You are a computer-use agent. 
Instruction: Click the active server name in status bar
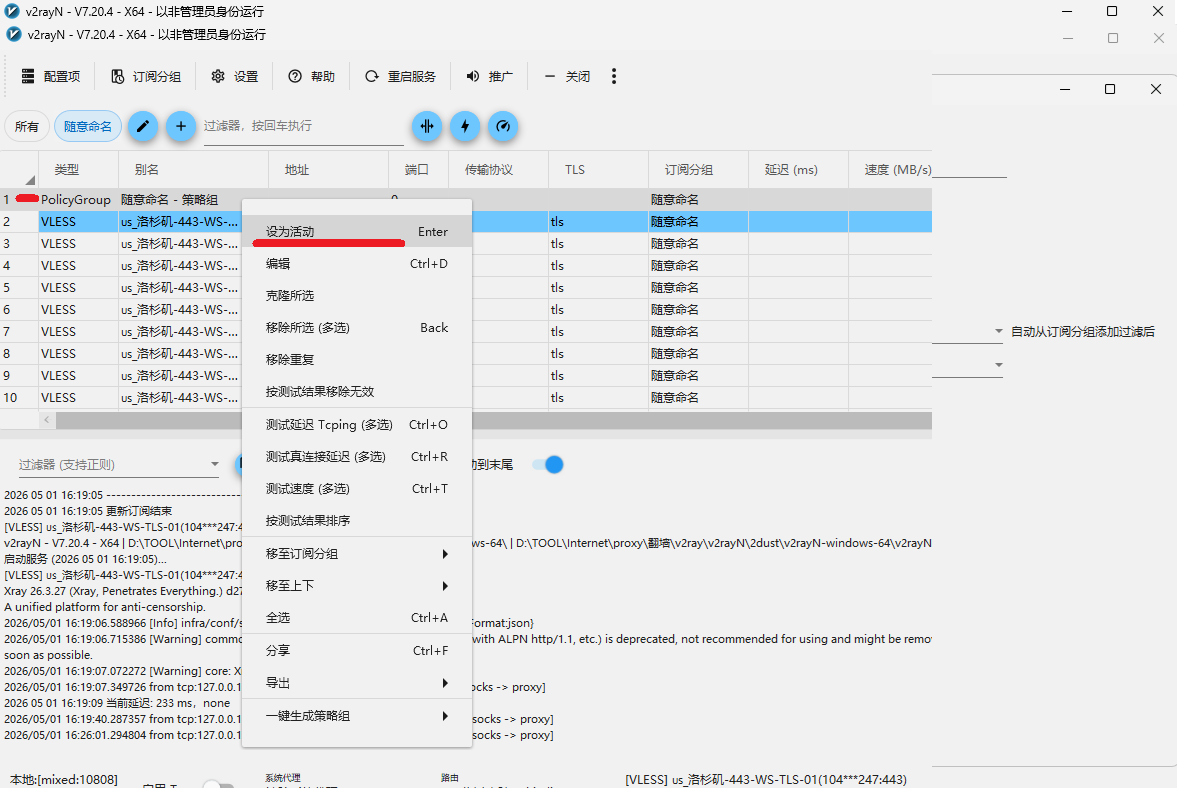tap(766, 780)
